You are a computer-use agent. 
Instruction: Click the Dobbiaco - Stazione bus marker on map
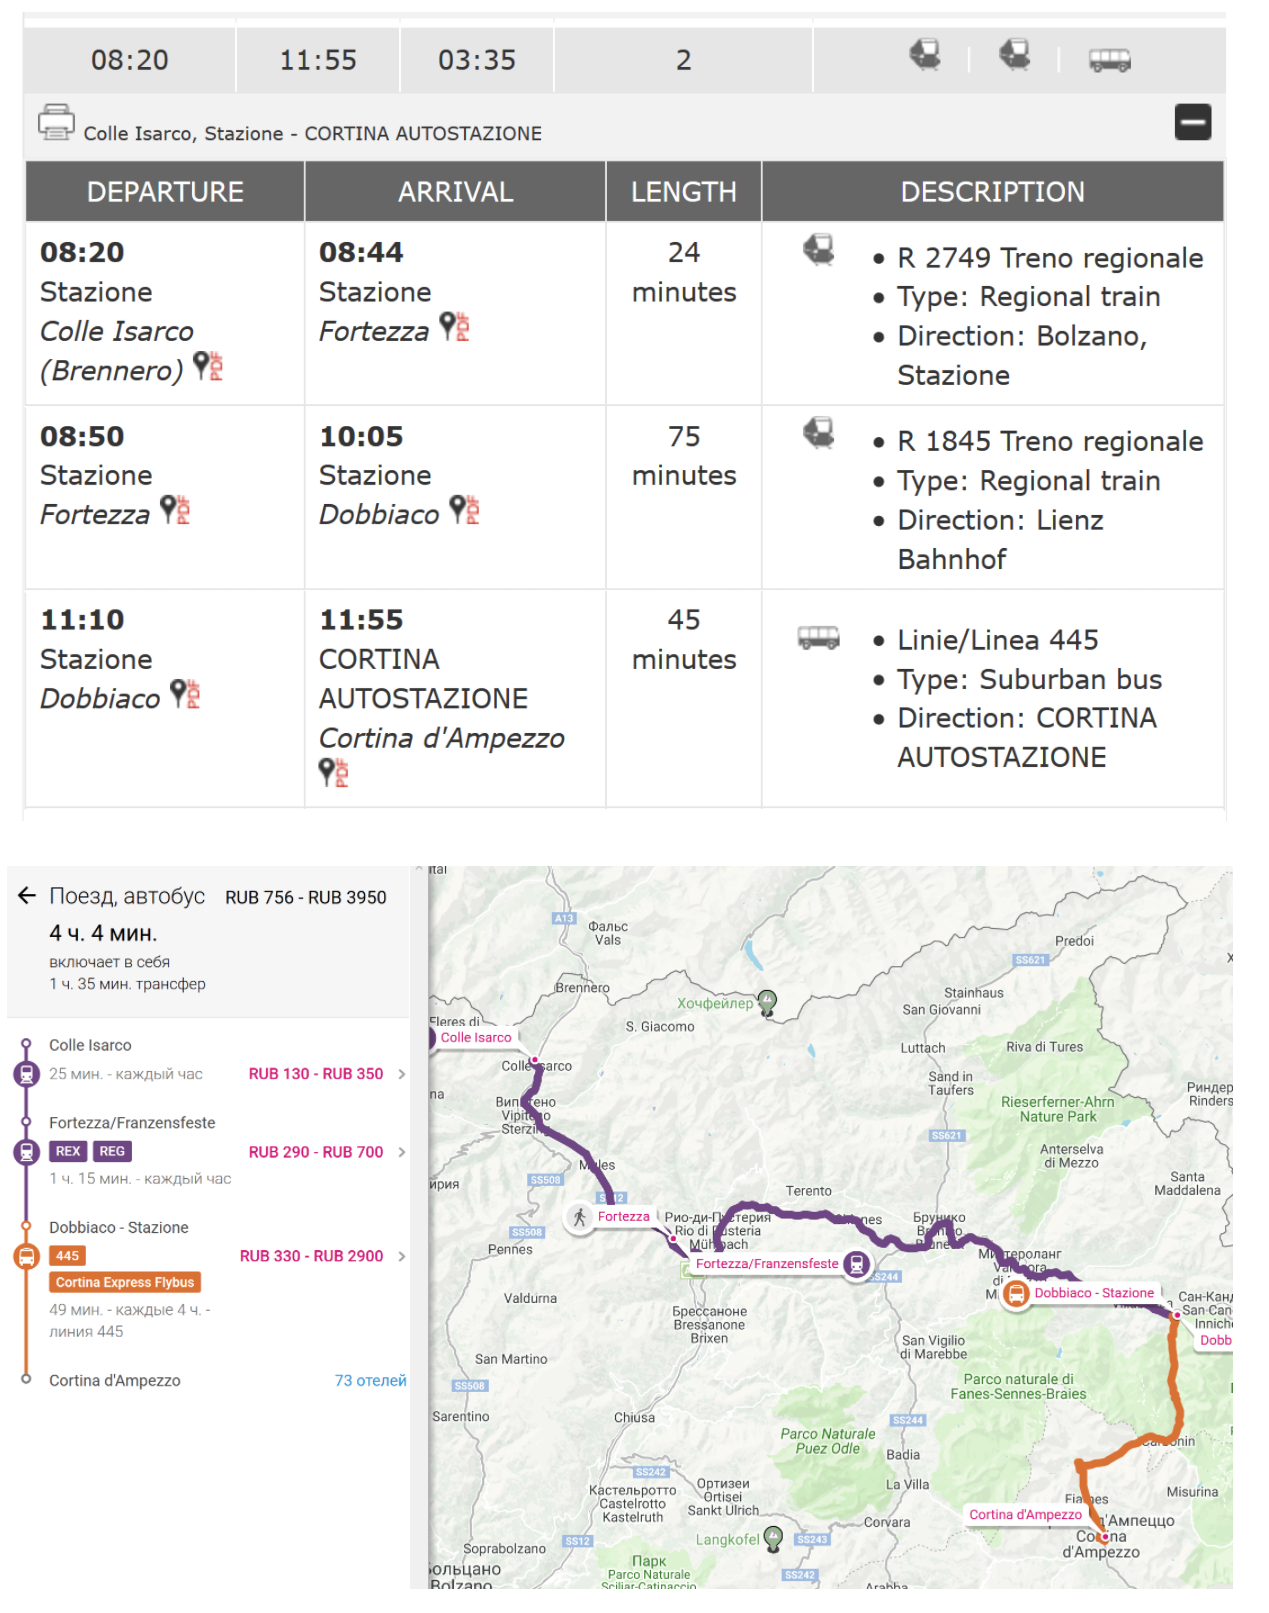pos(1016,1294)
